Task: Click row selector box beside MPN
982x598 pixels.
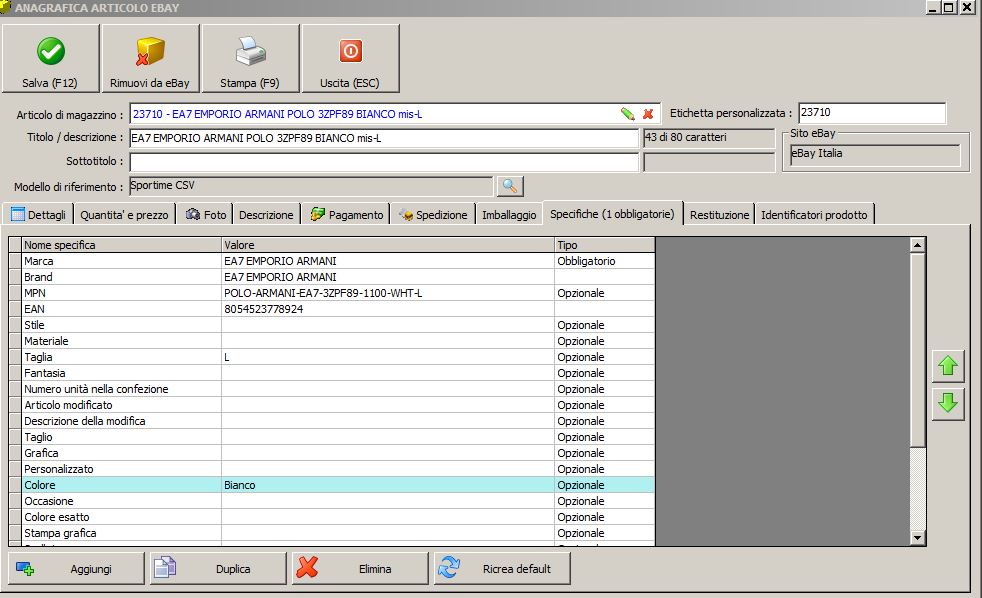Action: [15, 293]
